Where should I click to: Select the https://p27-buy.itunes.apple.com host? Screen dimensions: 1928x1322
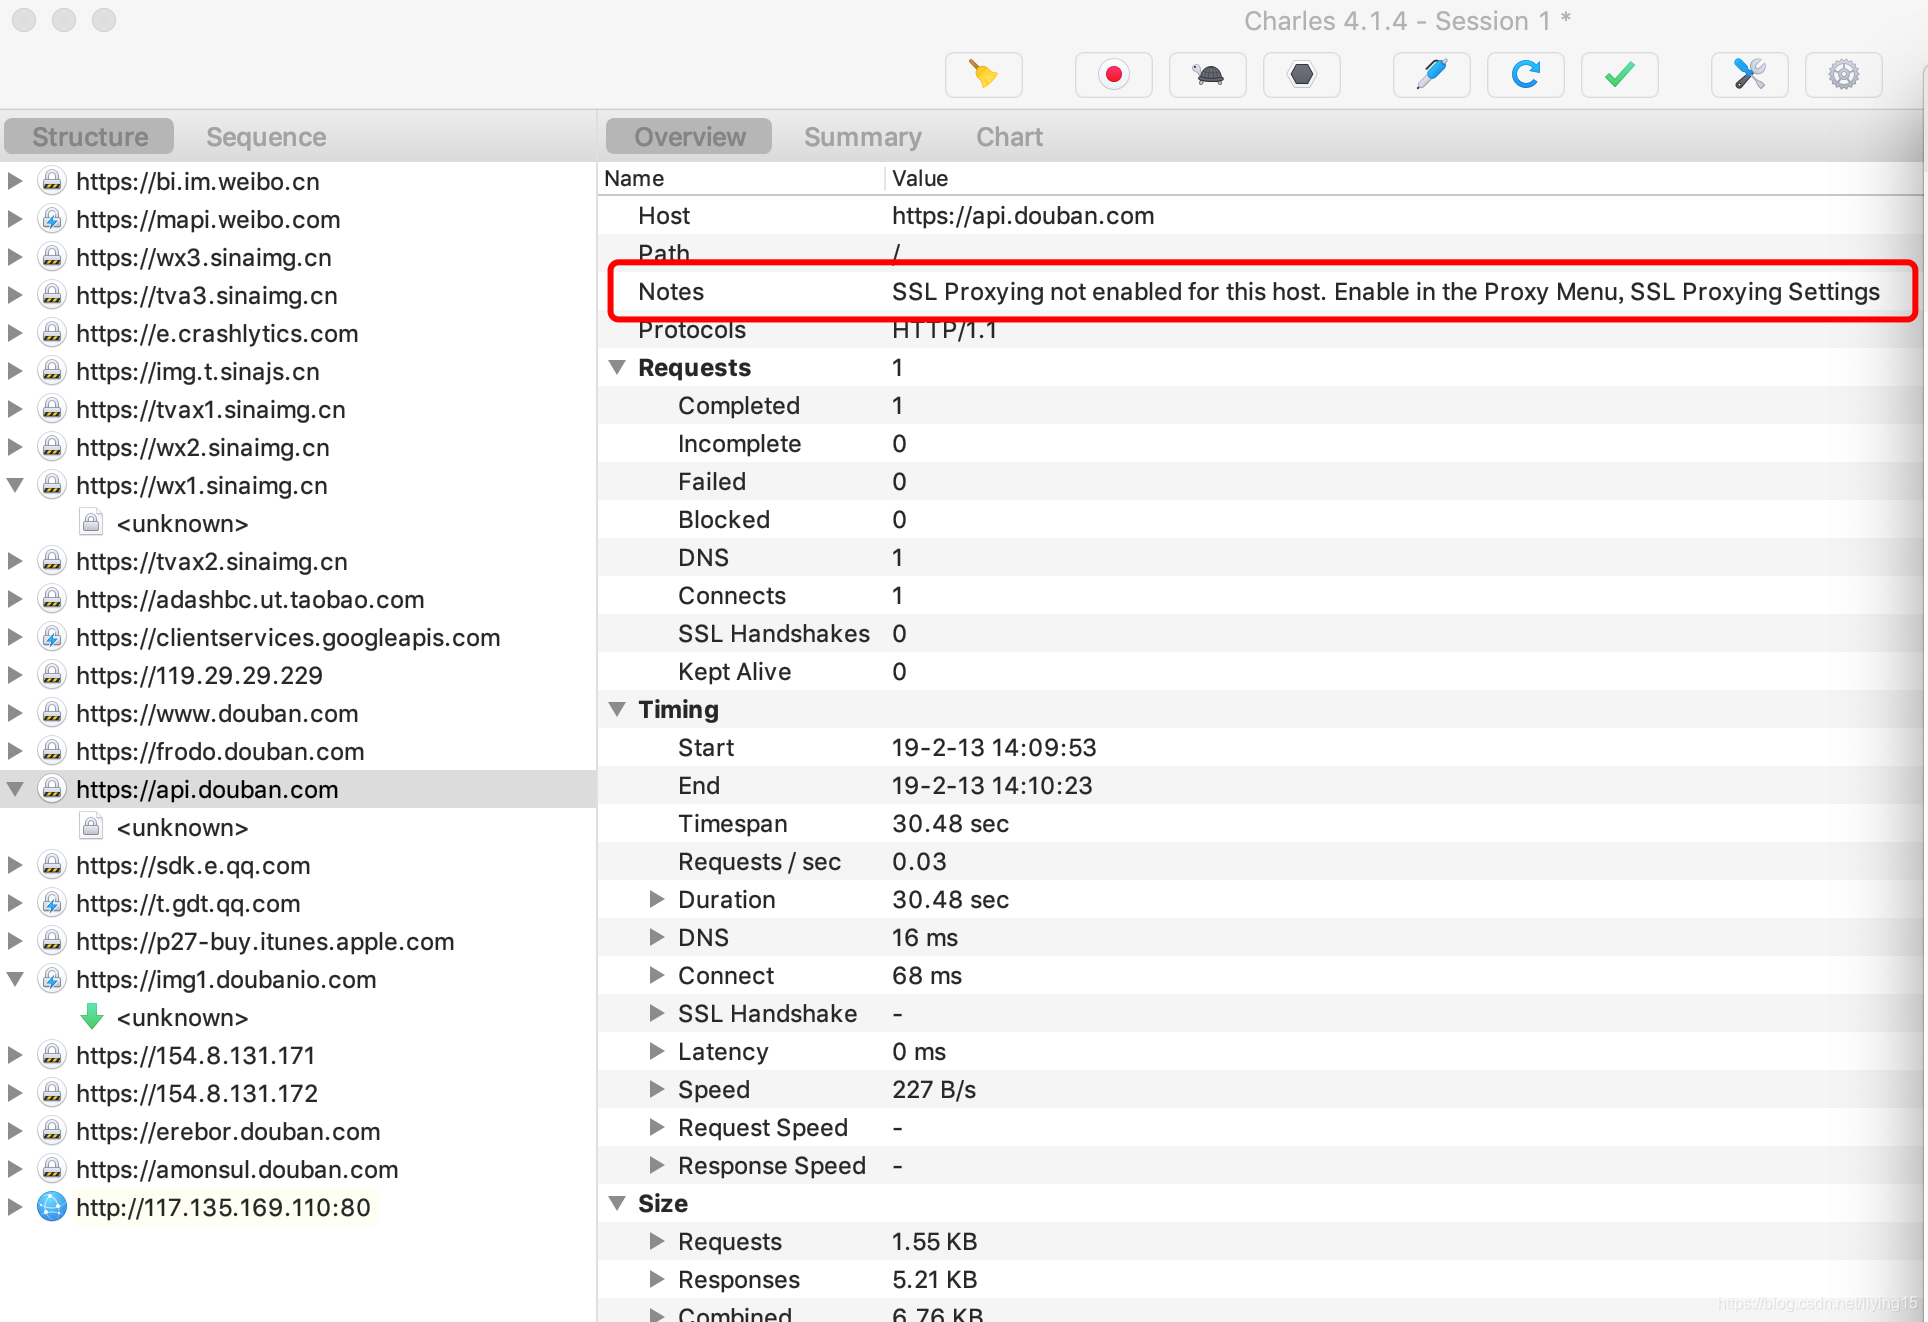tap(265, 941)
